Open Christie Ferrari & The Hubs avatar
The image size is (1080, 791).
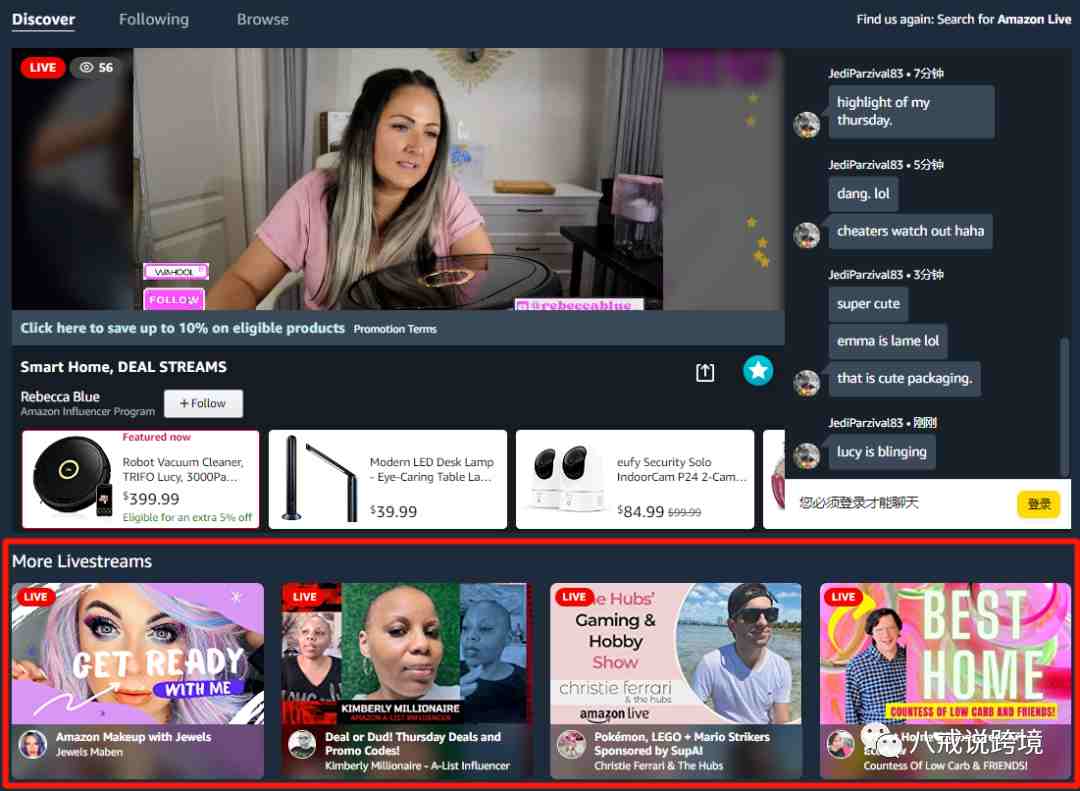[x=571, y=744]
